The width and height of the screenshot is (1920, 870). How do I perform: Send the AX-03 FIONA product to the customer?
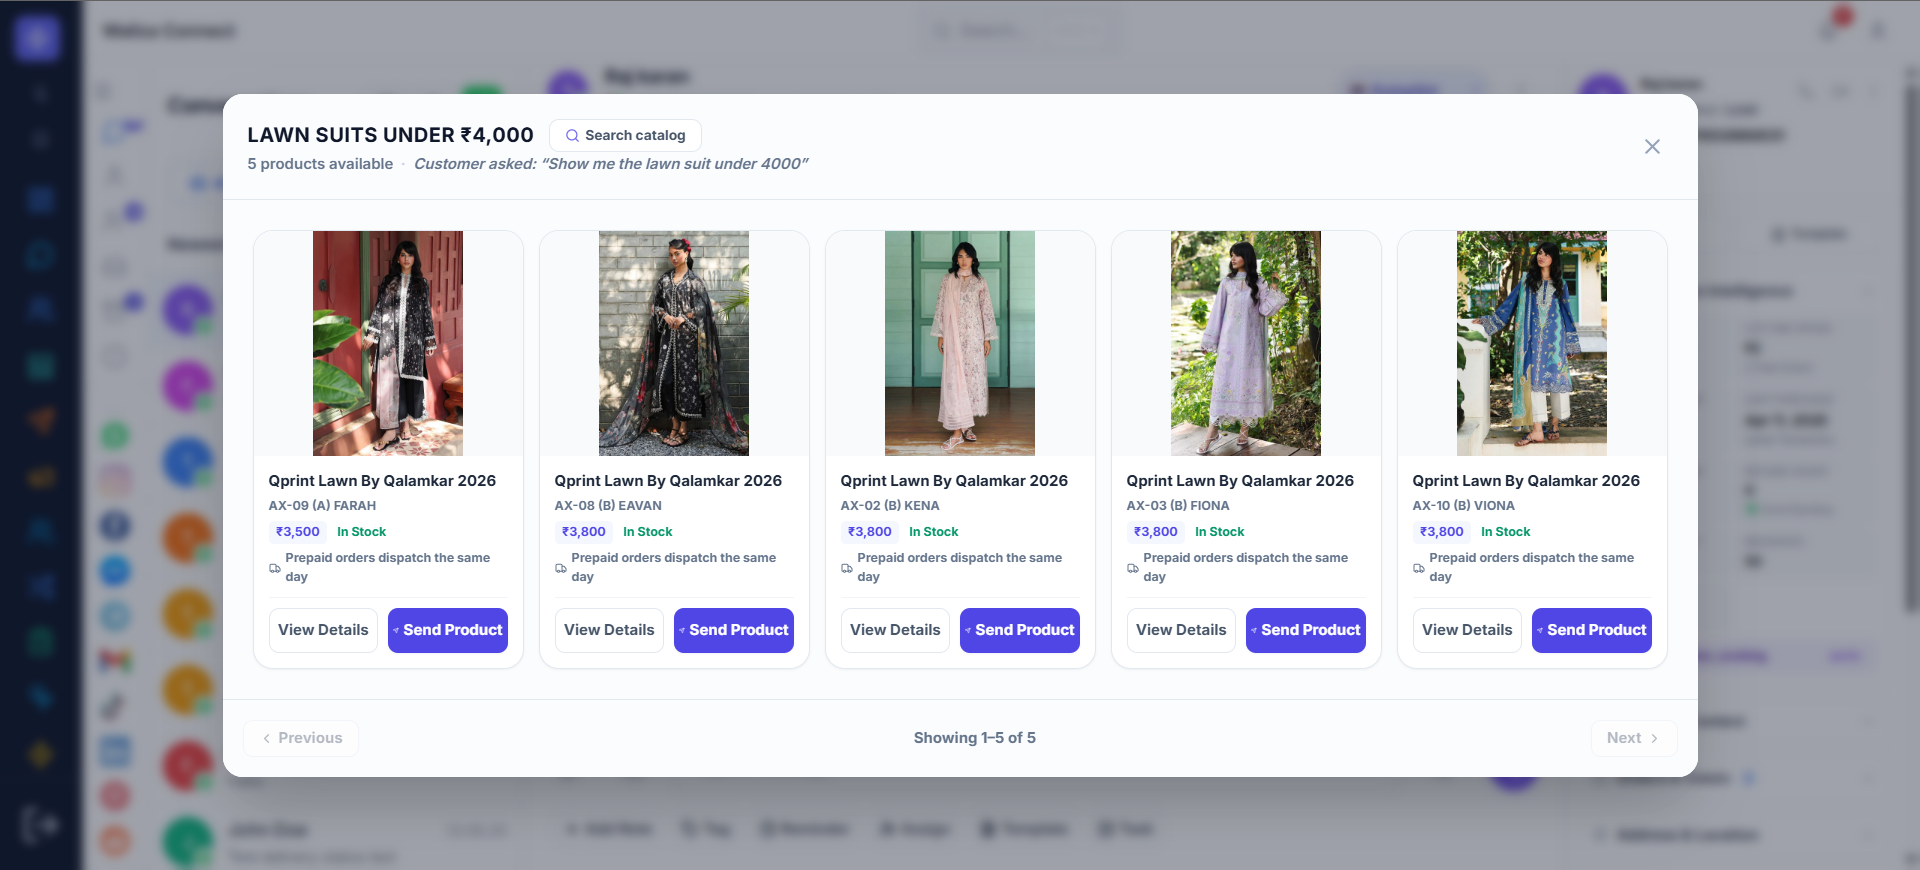pyautogui.click(x=1306, y=630)
